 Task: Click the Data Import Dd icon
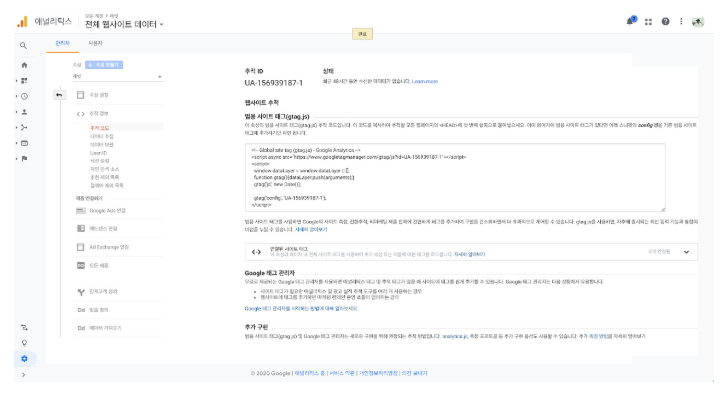coord(81,328)
